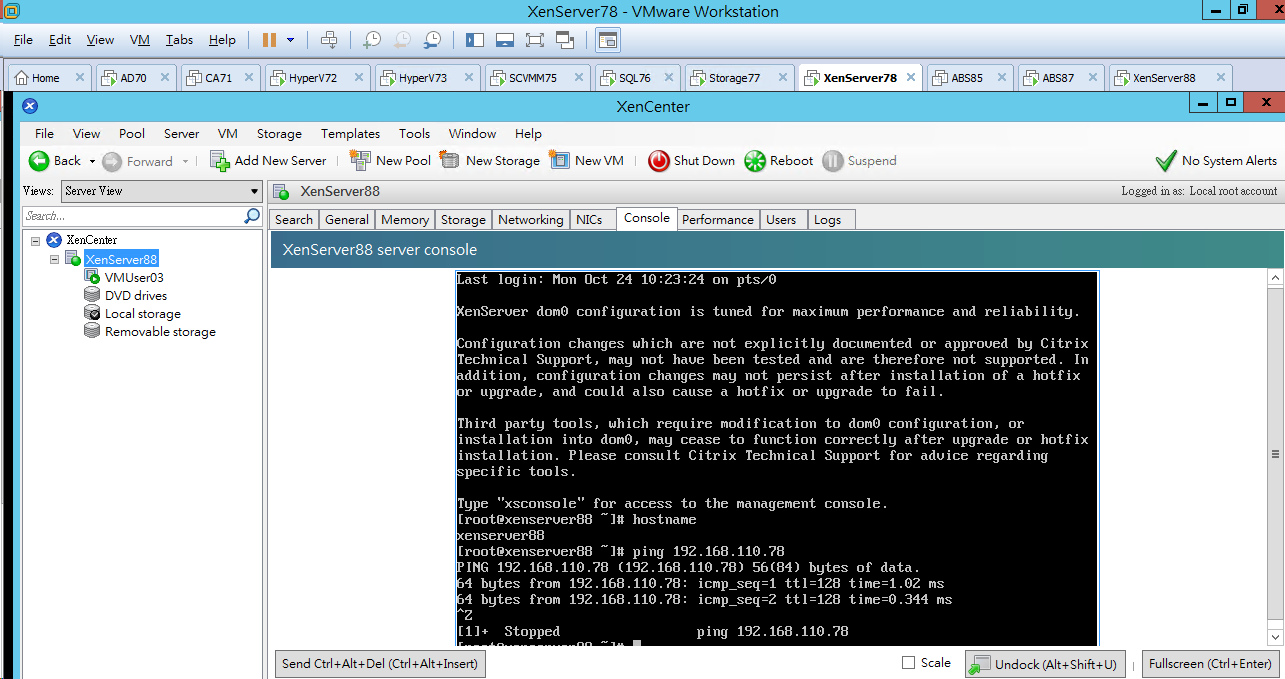
Task: Open the VMware Tabs menu
Action: 180,40
